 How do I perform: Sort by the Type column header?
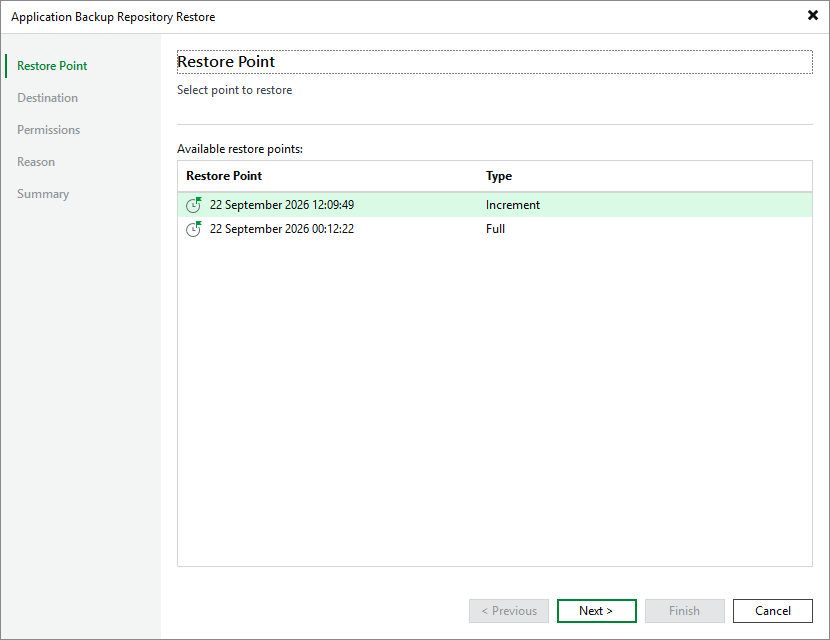(x=499, y=176)
